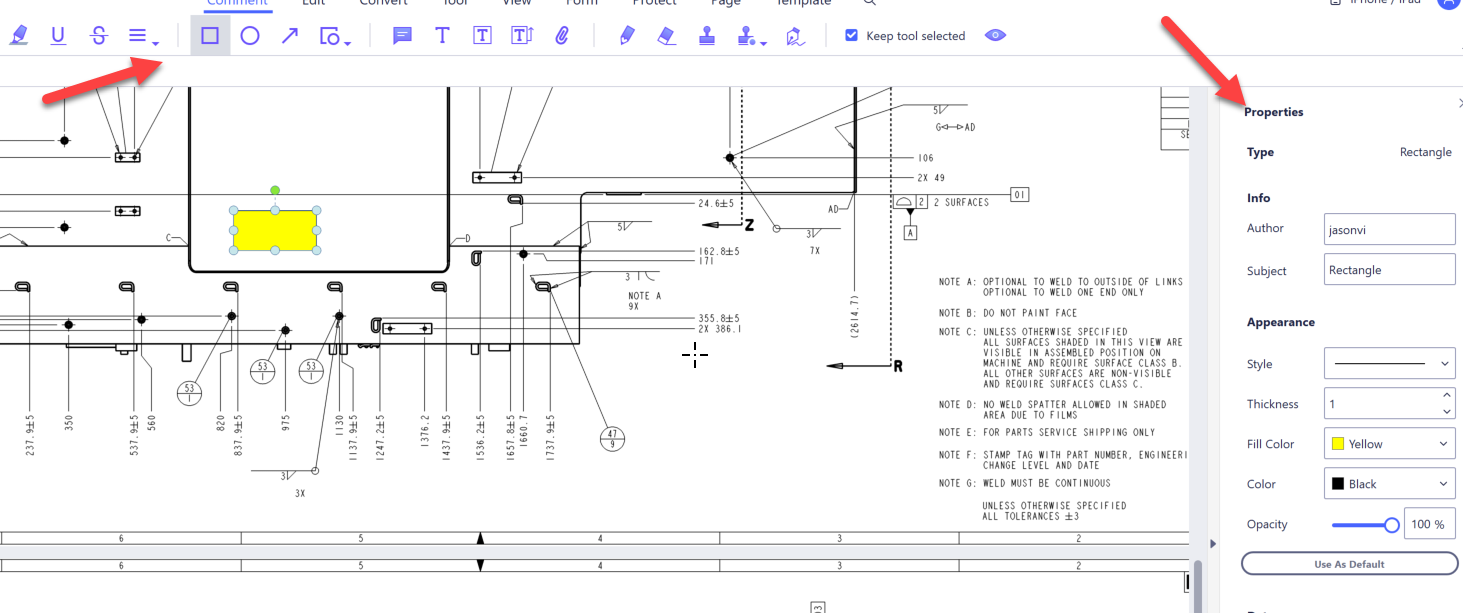Viewport: 1463px width, 613px height.
Task: Open the Fill Color dropdown
Action: click(x=1389, y=444)
